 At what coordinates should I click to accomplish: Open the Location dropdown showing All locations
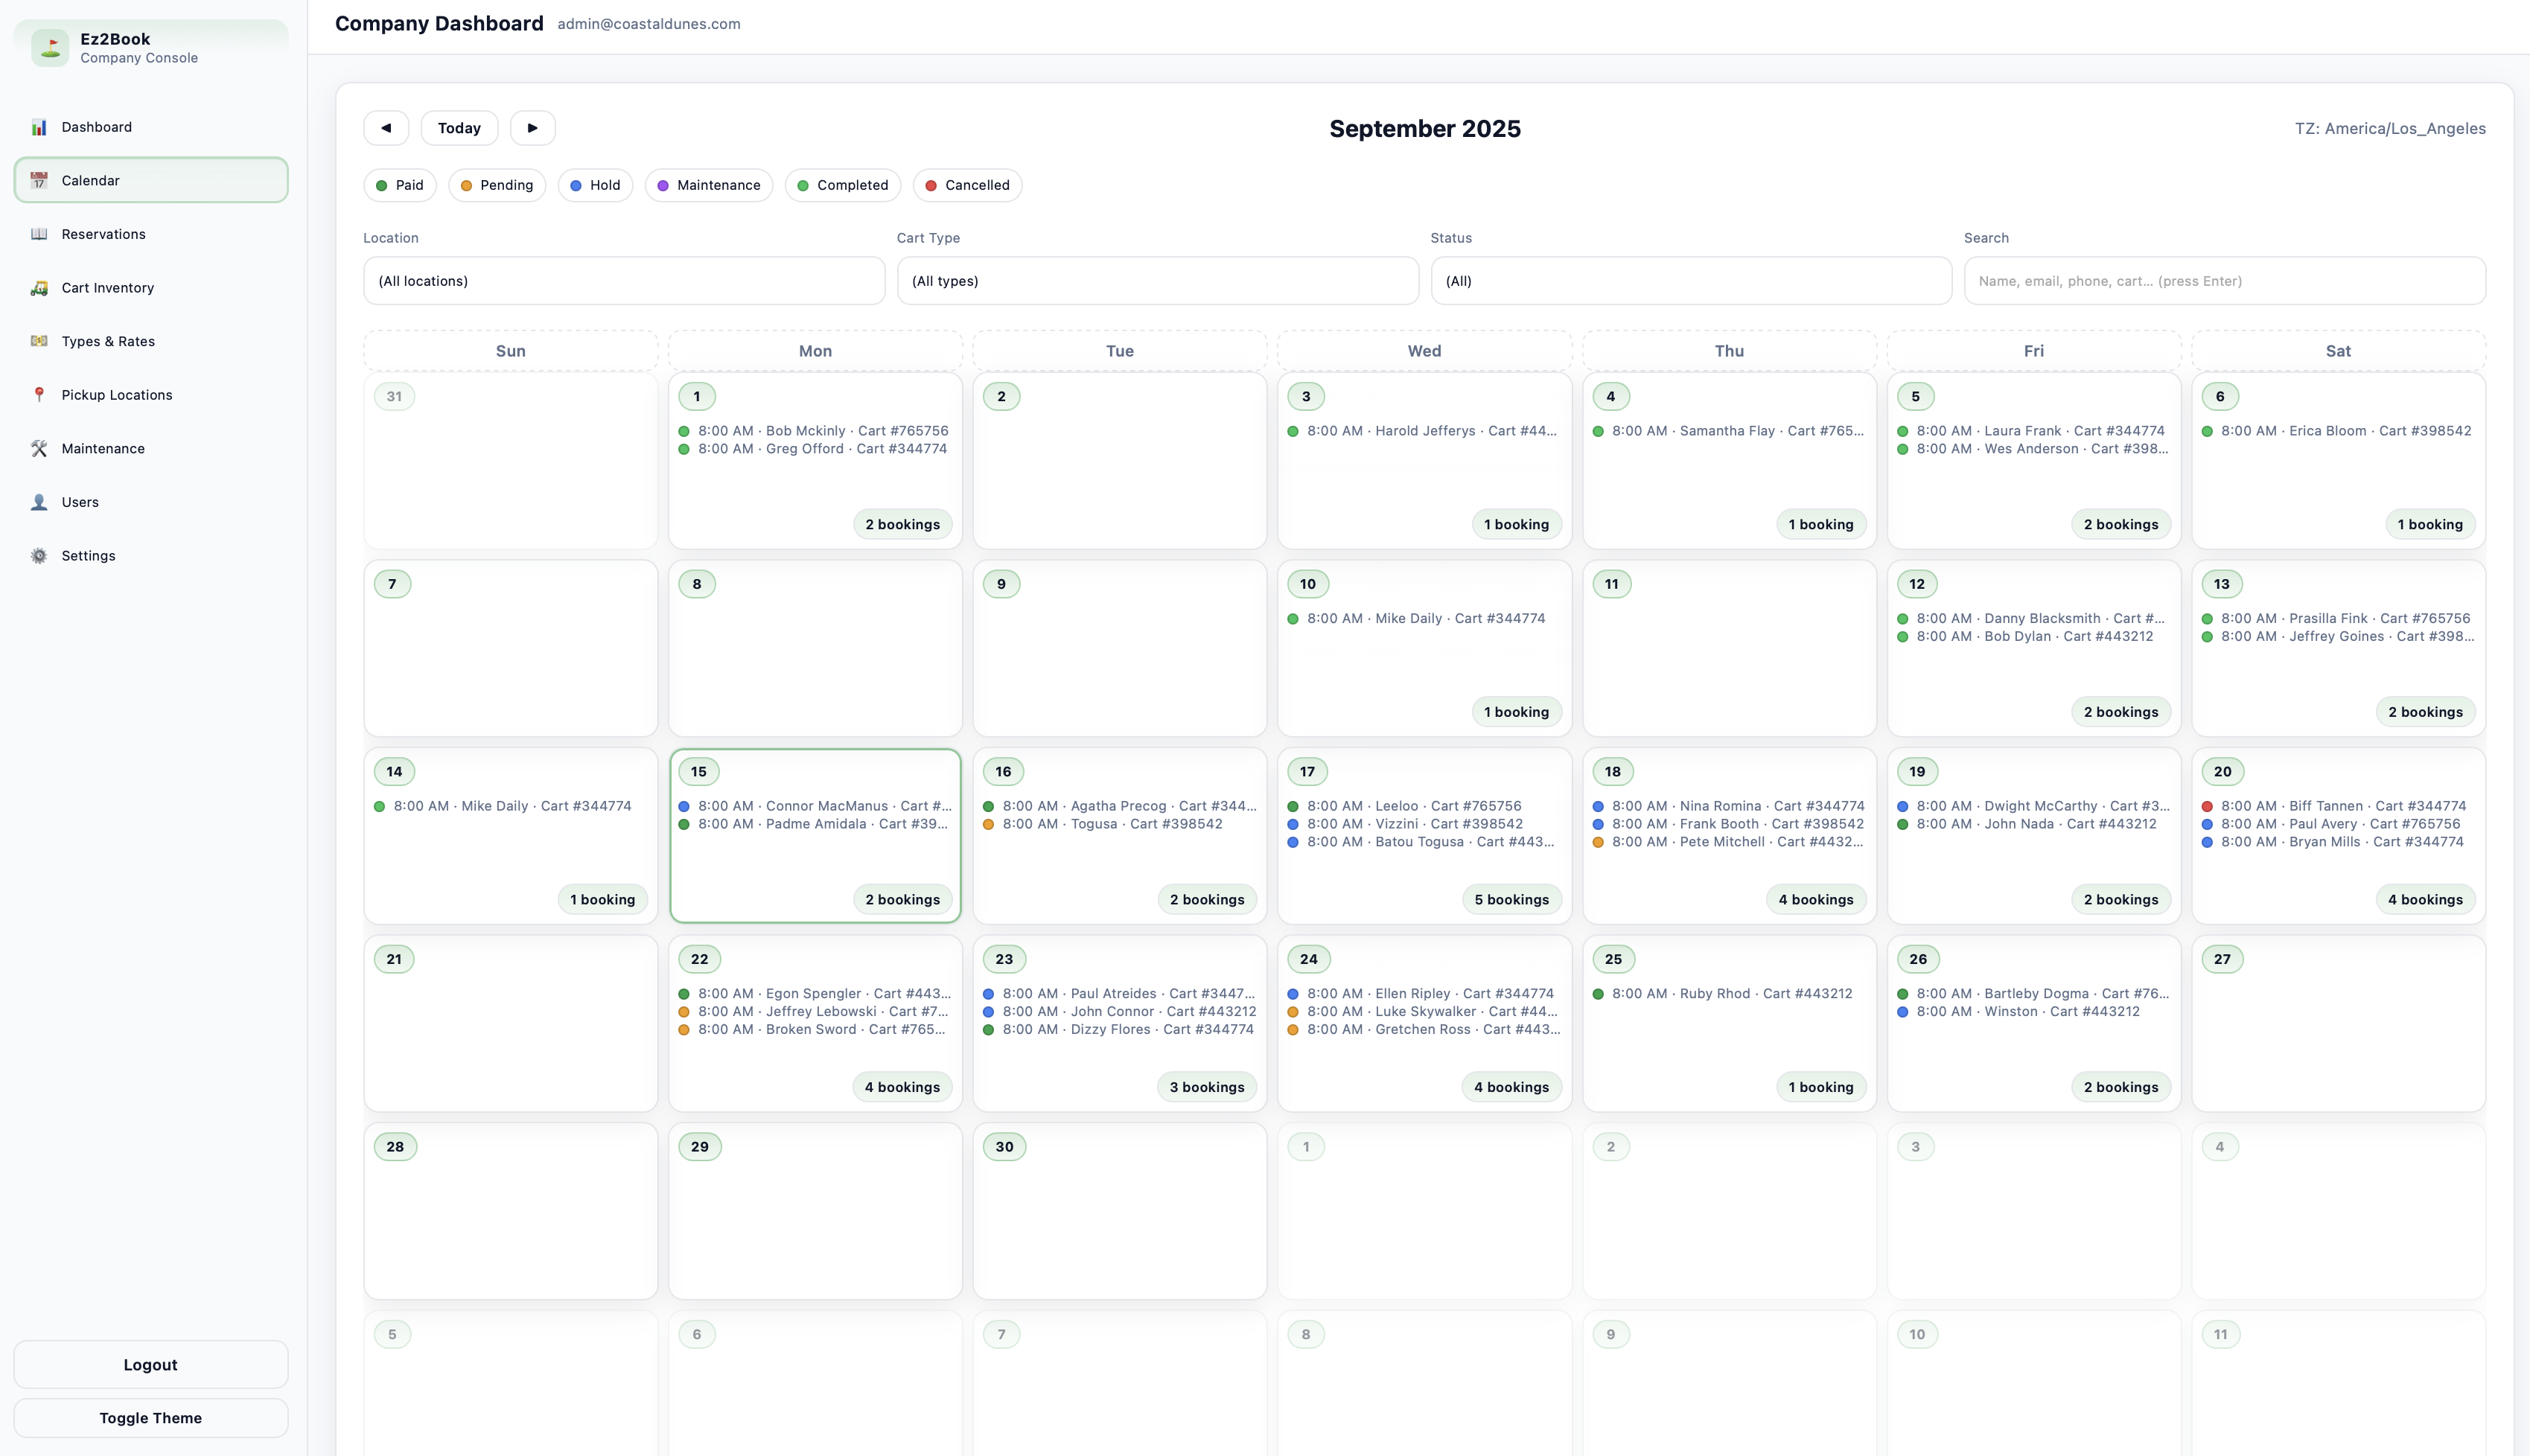pyautogui.click(x=623, y=281)
